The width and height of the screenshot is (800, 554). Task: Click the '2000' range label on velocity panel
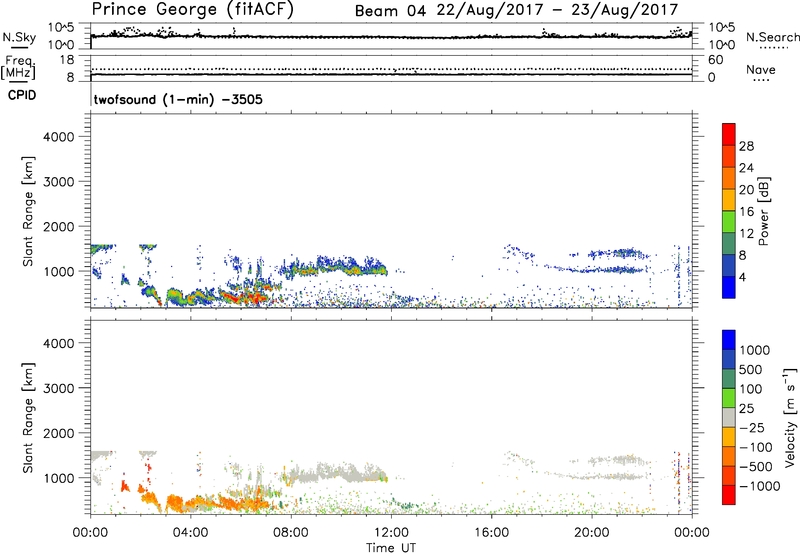(58, 433)
